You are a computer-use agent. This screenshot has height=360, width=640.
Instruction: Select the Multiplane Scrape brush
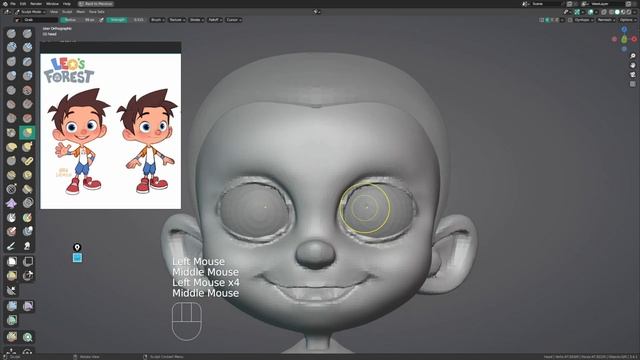pyautogui.click(x=27, y=118)
